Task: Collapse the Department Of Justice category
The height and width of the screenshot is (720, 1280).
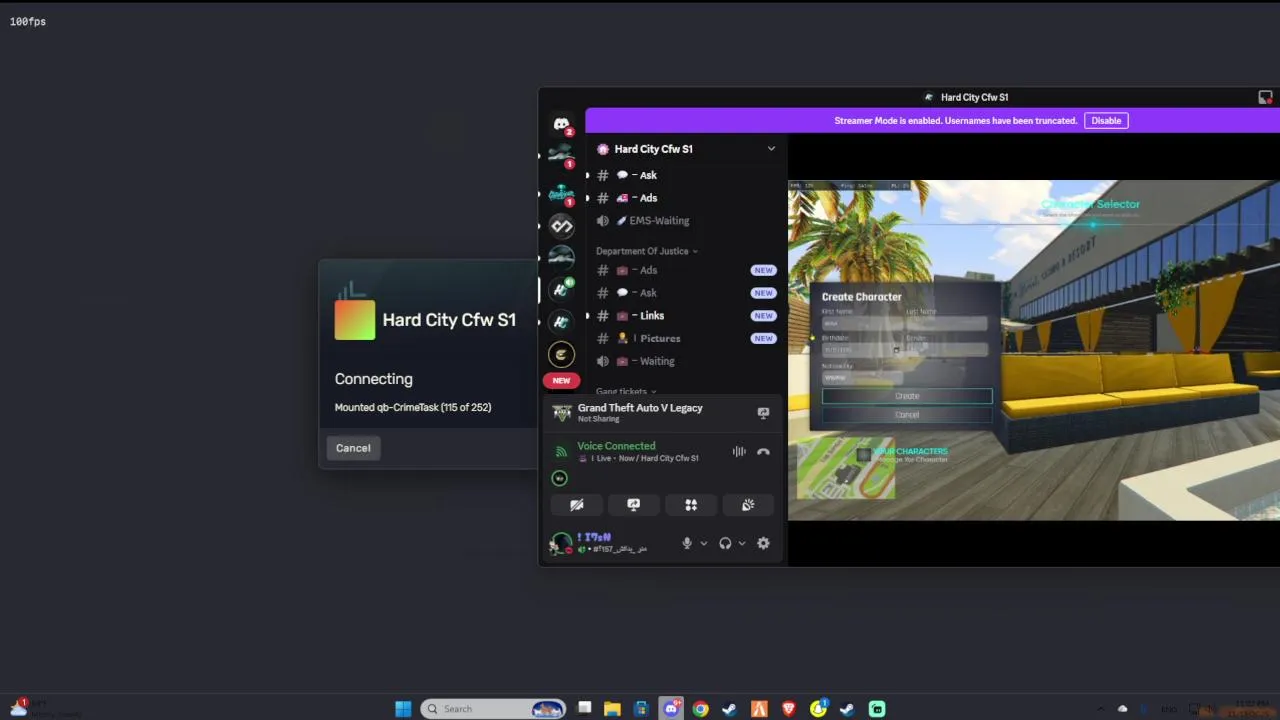Action: click(x=646, y=251)
